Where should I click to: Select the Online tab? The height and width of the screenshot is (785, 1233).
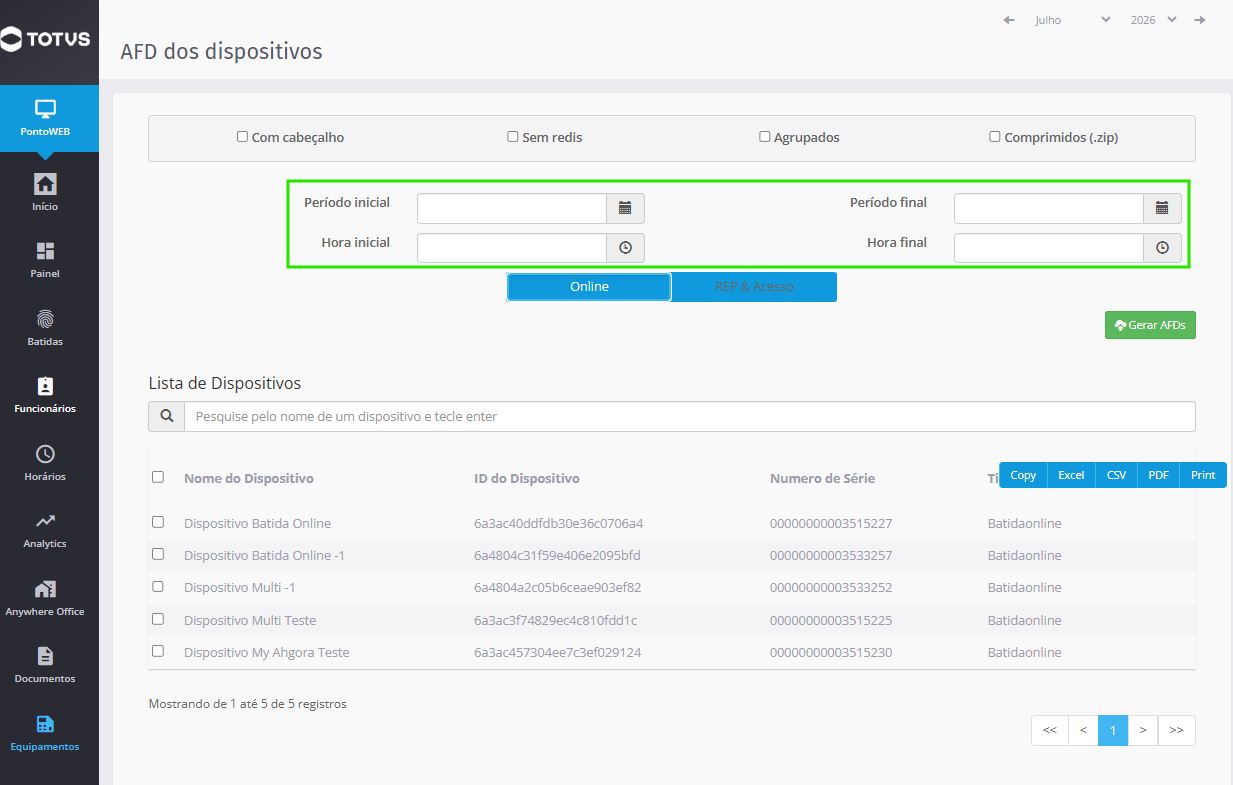tap(589, 287)
